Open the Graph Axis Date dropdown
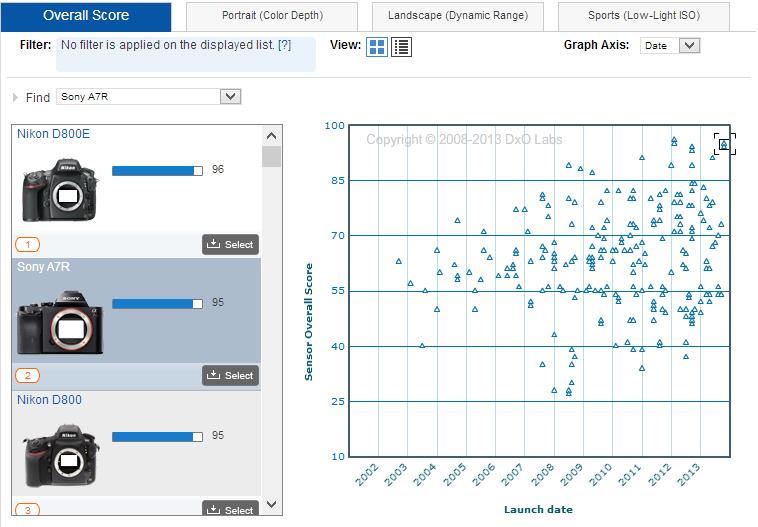The height and width of the screenshot is (527, 758). (671, 46)
